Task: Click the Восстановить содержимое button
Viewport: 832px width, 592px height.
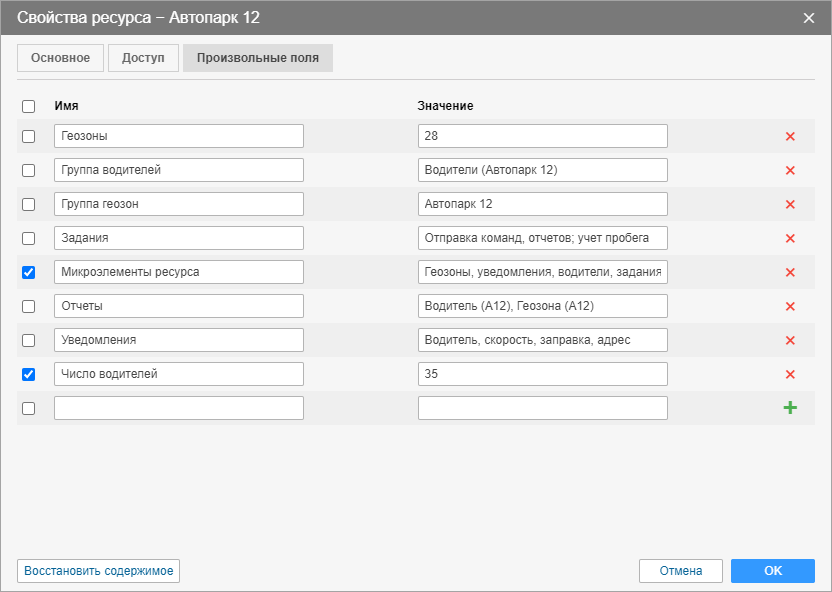Action: [x=98, y=571]
